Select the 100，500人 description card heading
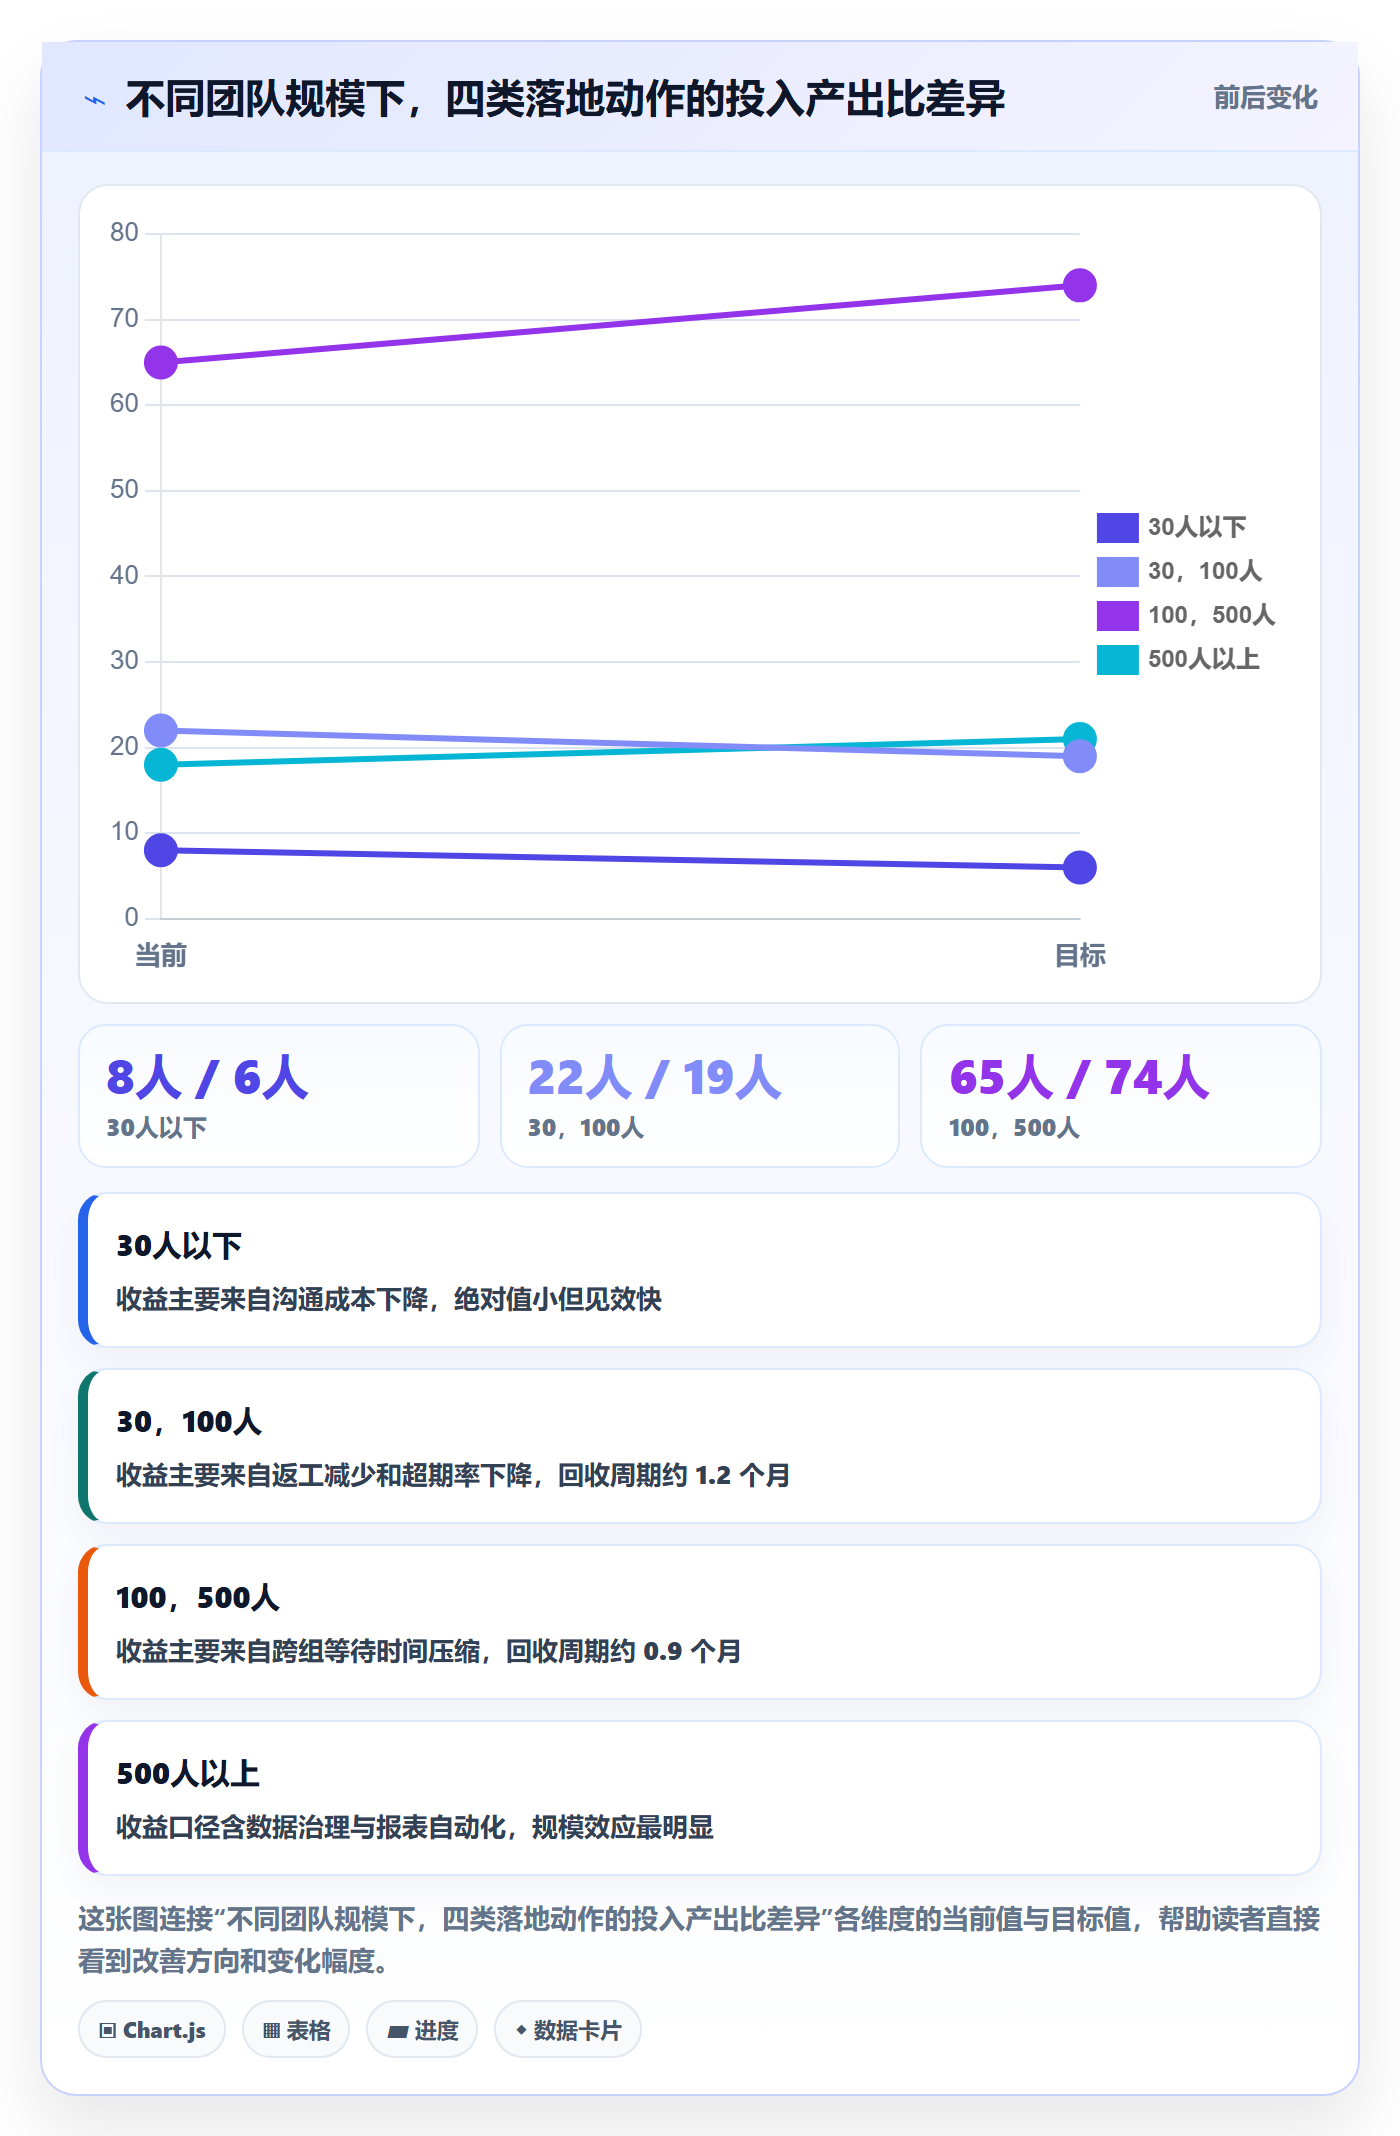The image size is (1400, 2136). coord(198,1598)
